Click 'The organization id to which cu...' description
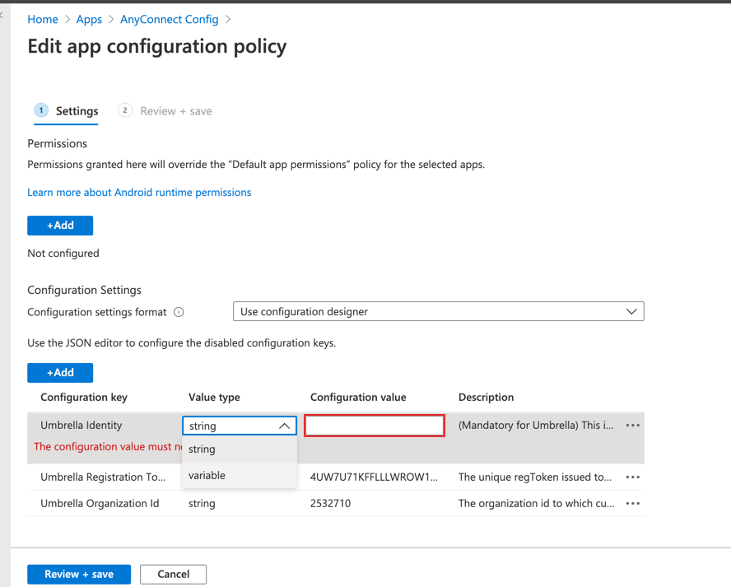 point(536,504)
